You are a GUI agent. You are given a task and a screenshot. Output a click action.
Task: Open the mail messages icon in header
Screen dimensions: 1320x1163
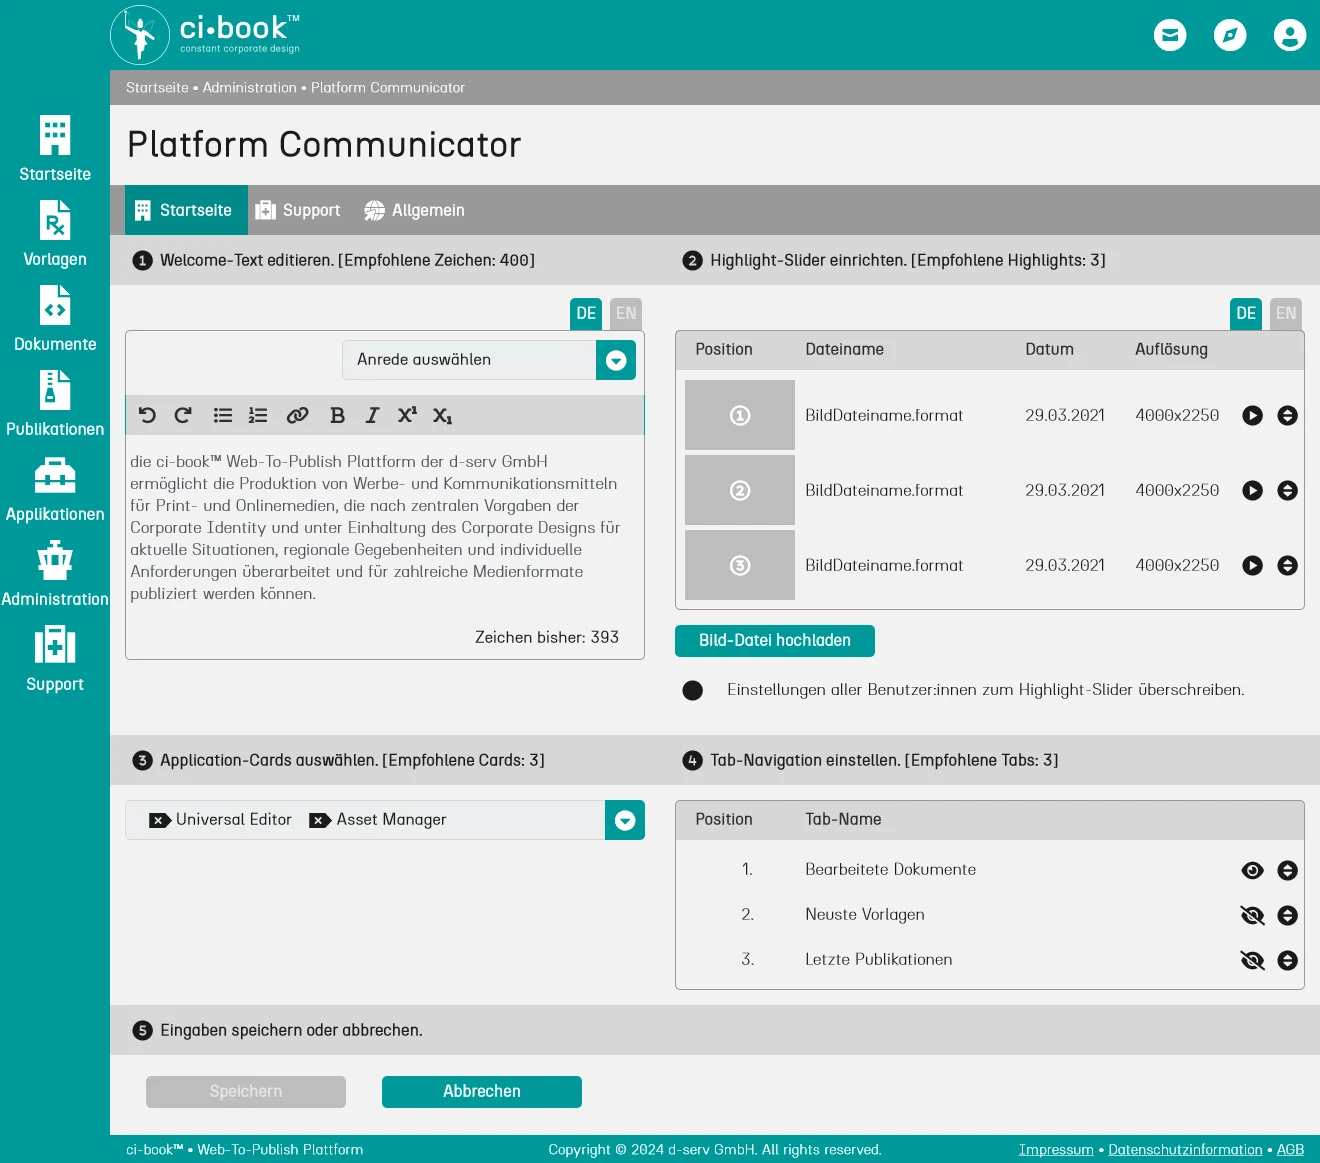pos(1170,35)
